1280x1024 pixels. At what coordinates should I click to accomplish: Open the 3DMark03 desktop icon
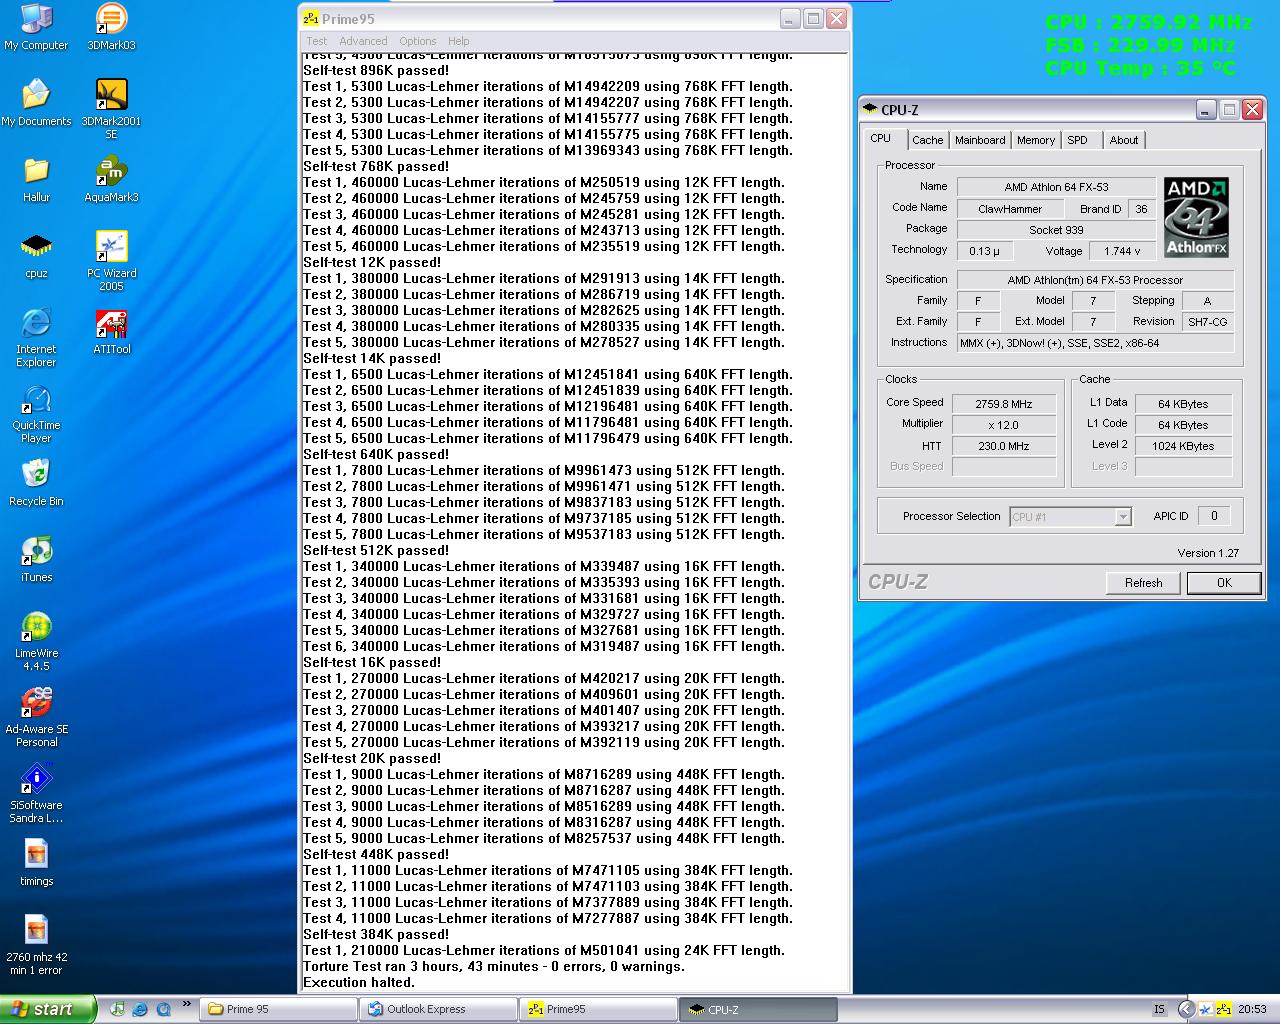tap(111, 20)
